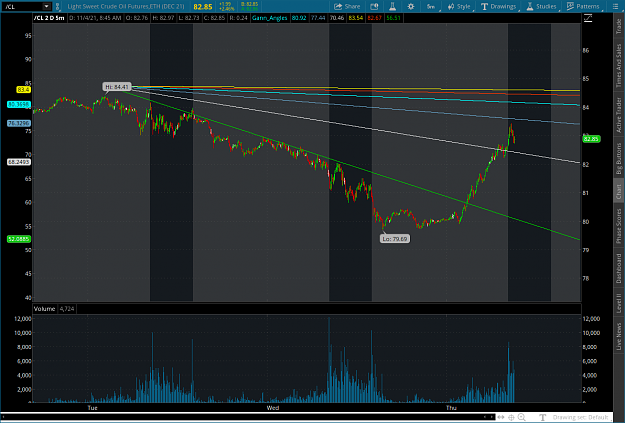Click the horizontal scrollbar right arrow
Viewport: 625px width, 423px height.
[x=491, y=417]
